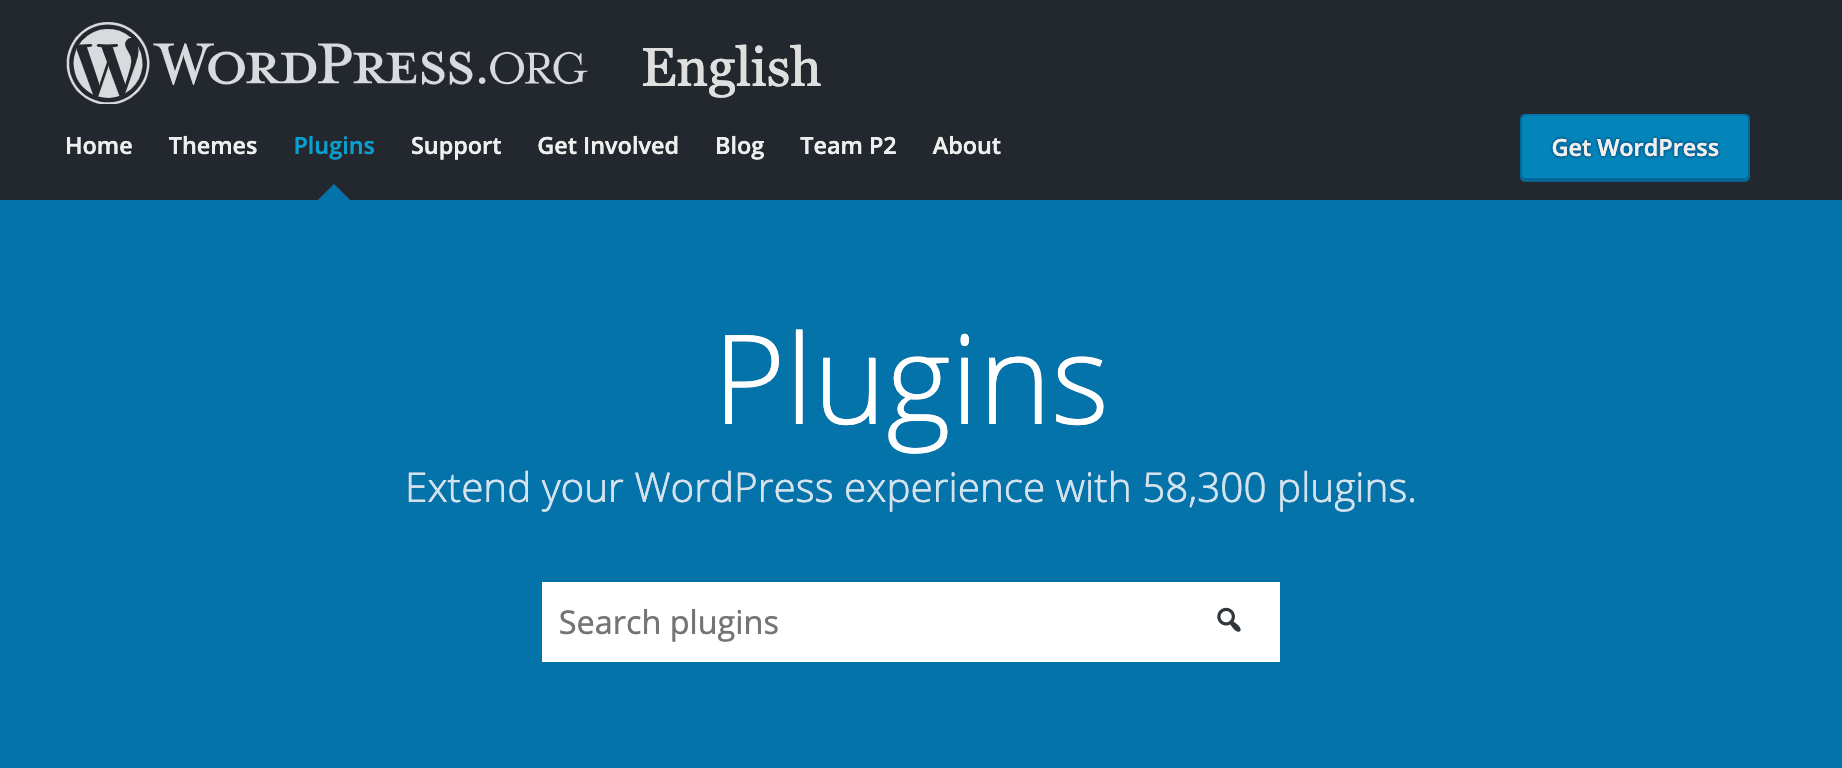Navigate to Get Involved
This screenshot has width=1842, height=768.
[608, 146]
